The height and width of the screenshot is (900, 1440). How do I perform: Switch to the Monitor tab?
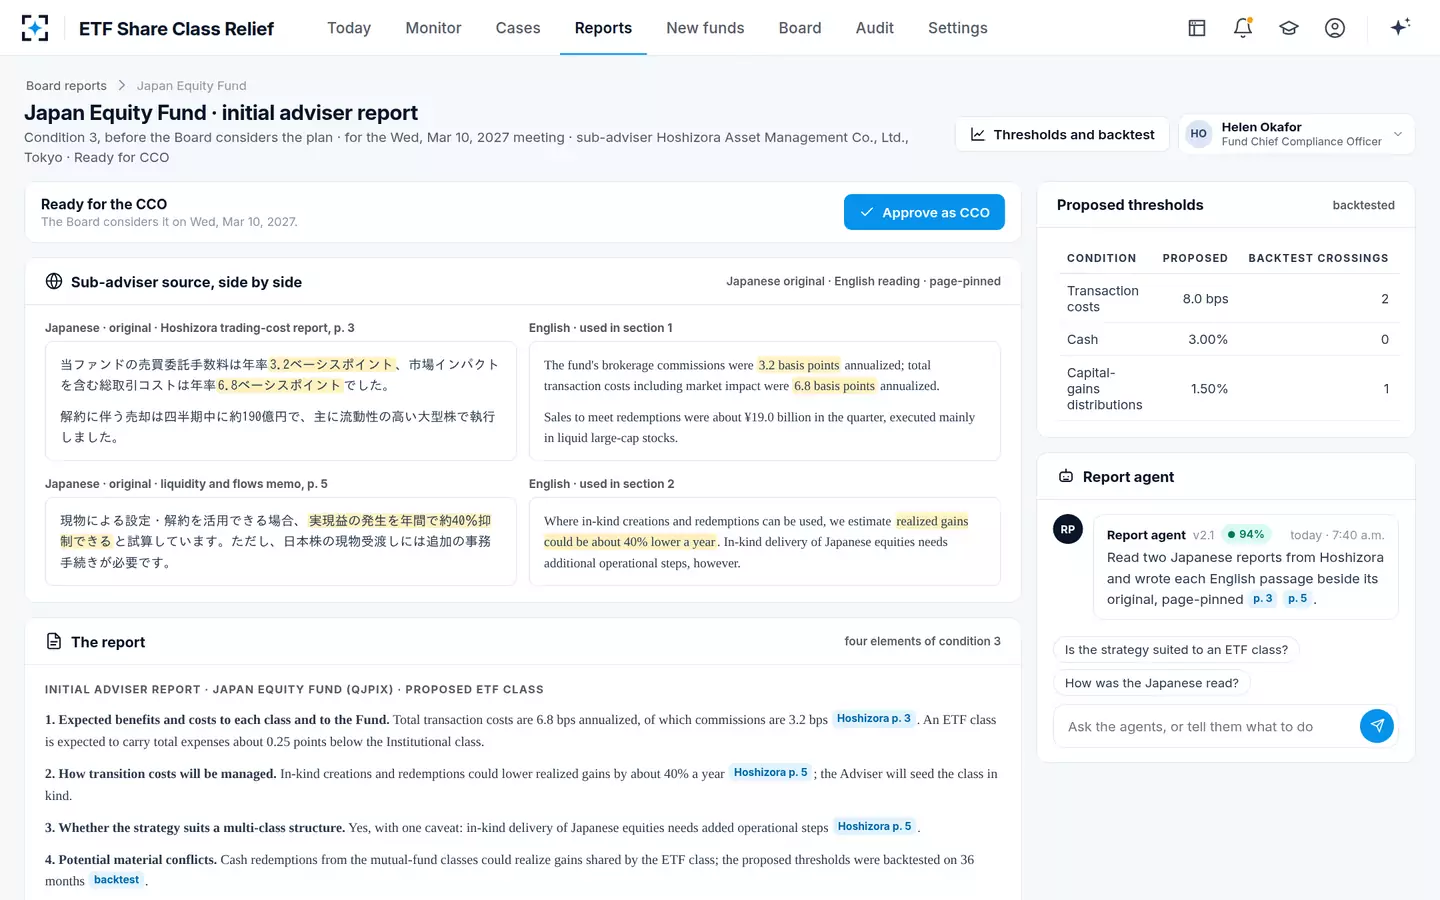pos(433,28)
